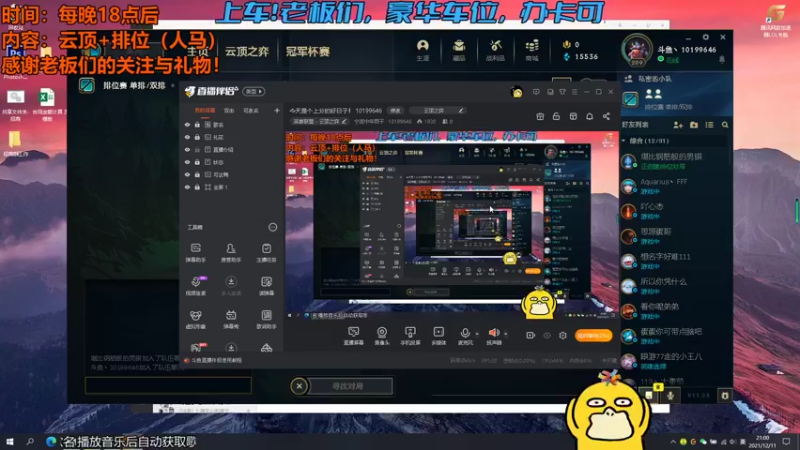
Task: Open 弹幕秀 tool in toolbox
Action: click(231, 319)
